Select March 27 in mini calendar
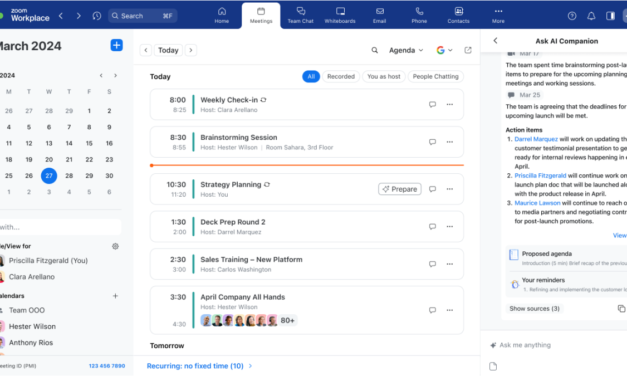 (49, 176)
